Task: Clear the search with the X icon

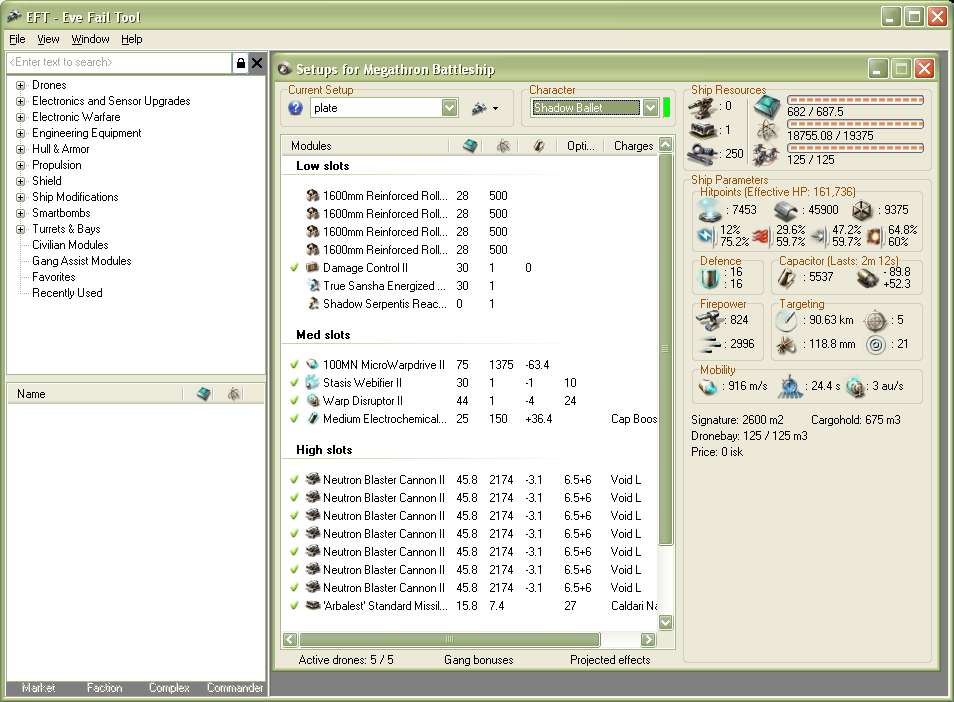Action: pos(257,63)
